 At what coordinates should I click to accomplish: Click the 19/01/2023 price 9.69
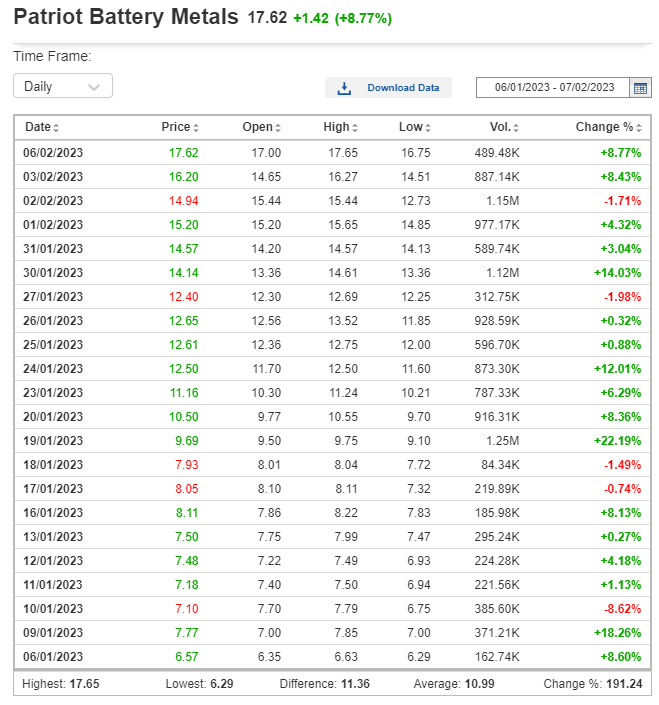(x=187, y=441)
